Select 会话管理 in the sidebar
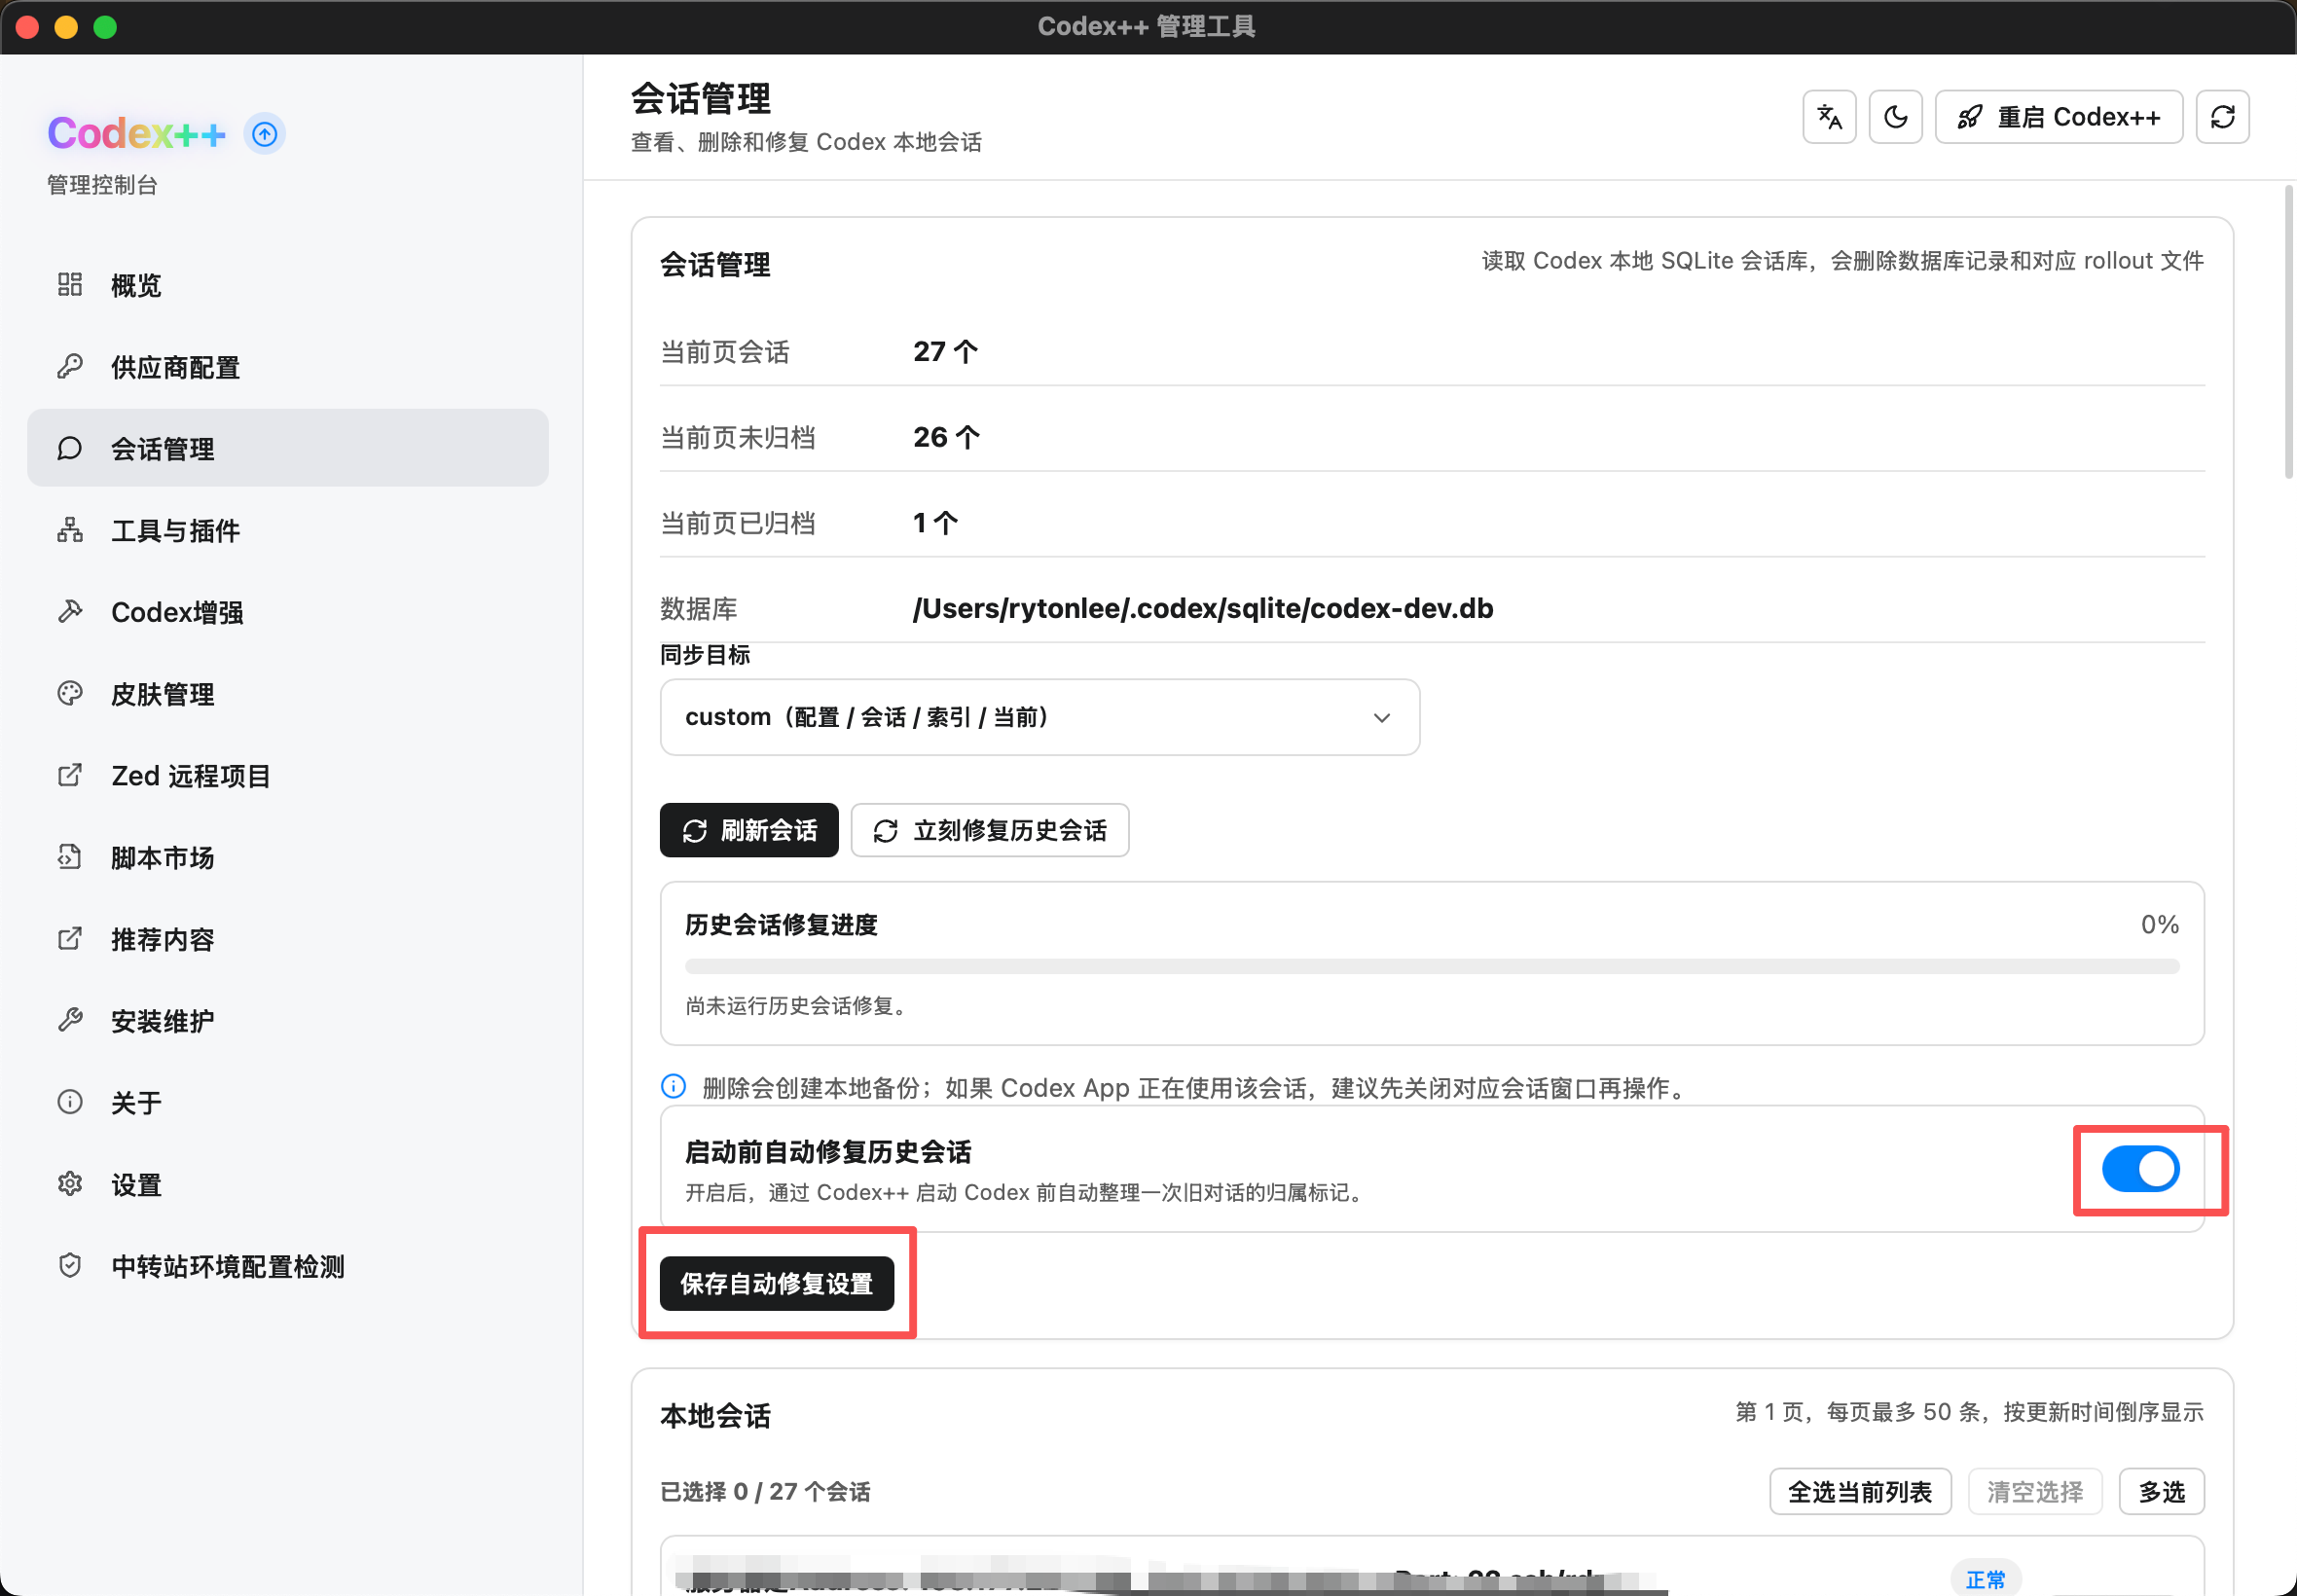Image resolution: width=2297 pixels, height=1596 pixels. pyautogui.click(x=288, y=448)
